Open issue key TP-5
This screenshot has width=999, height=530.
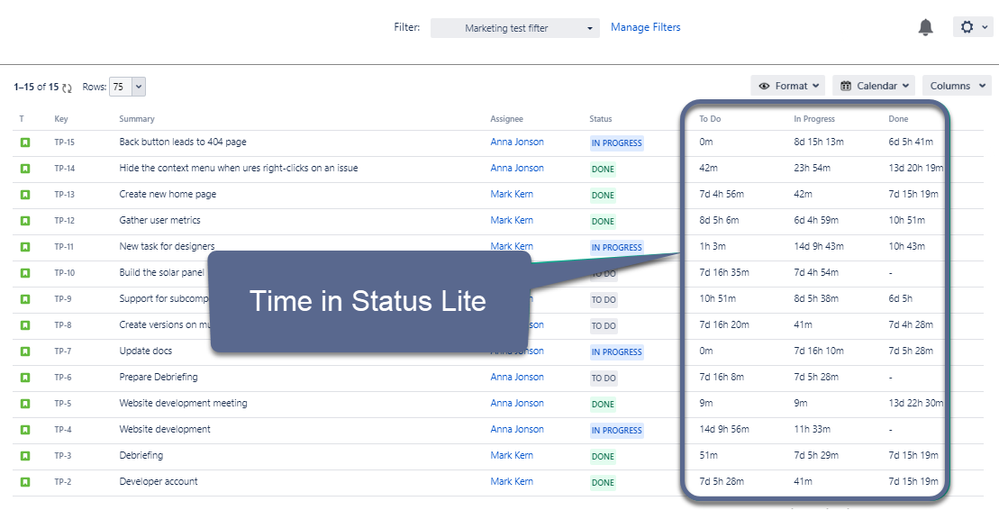pyautogui.click(x=62, y=404)
